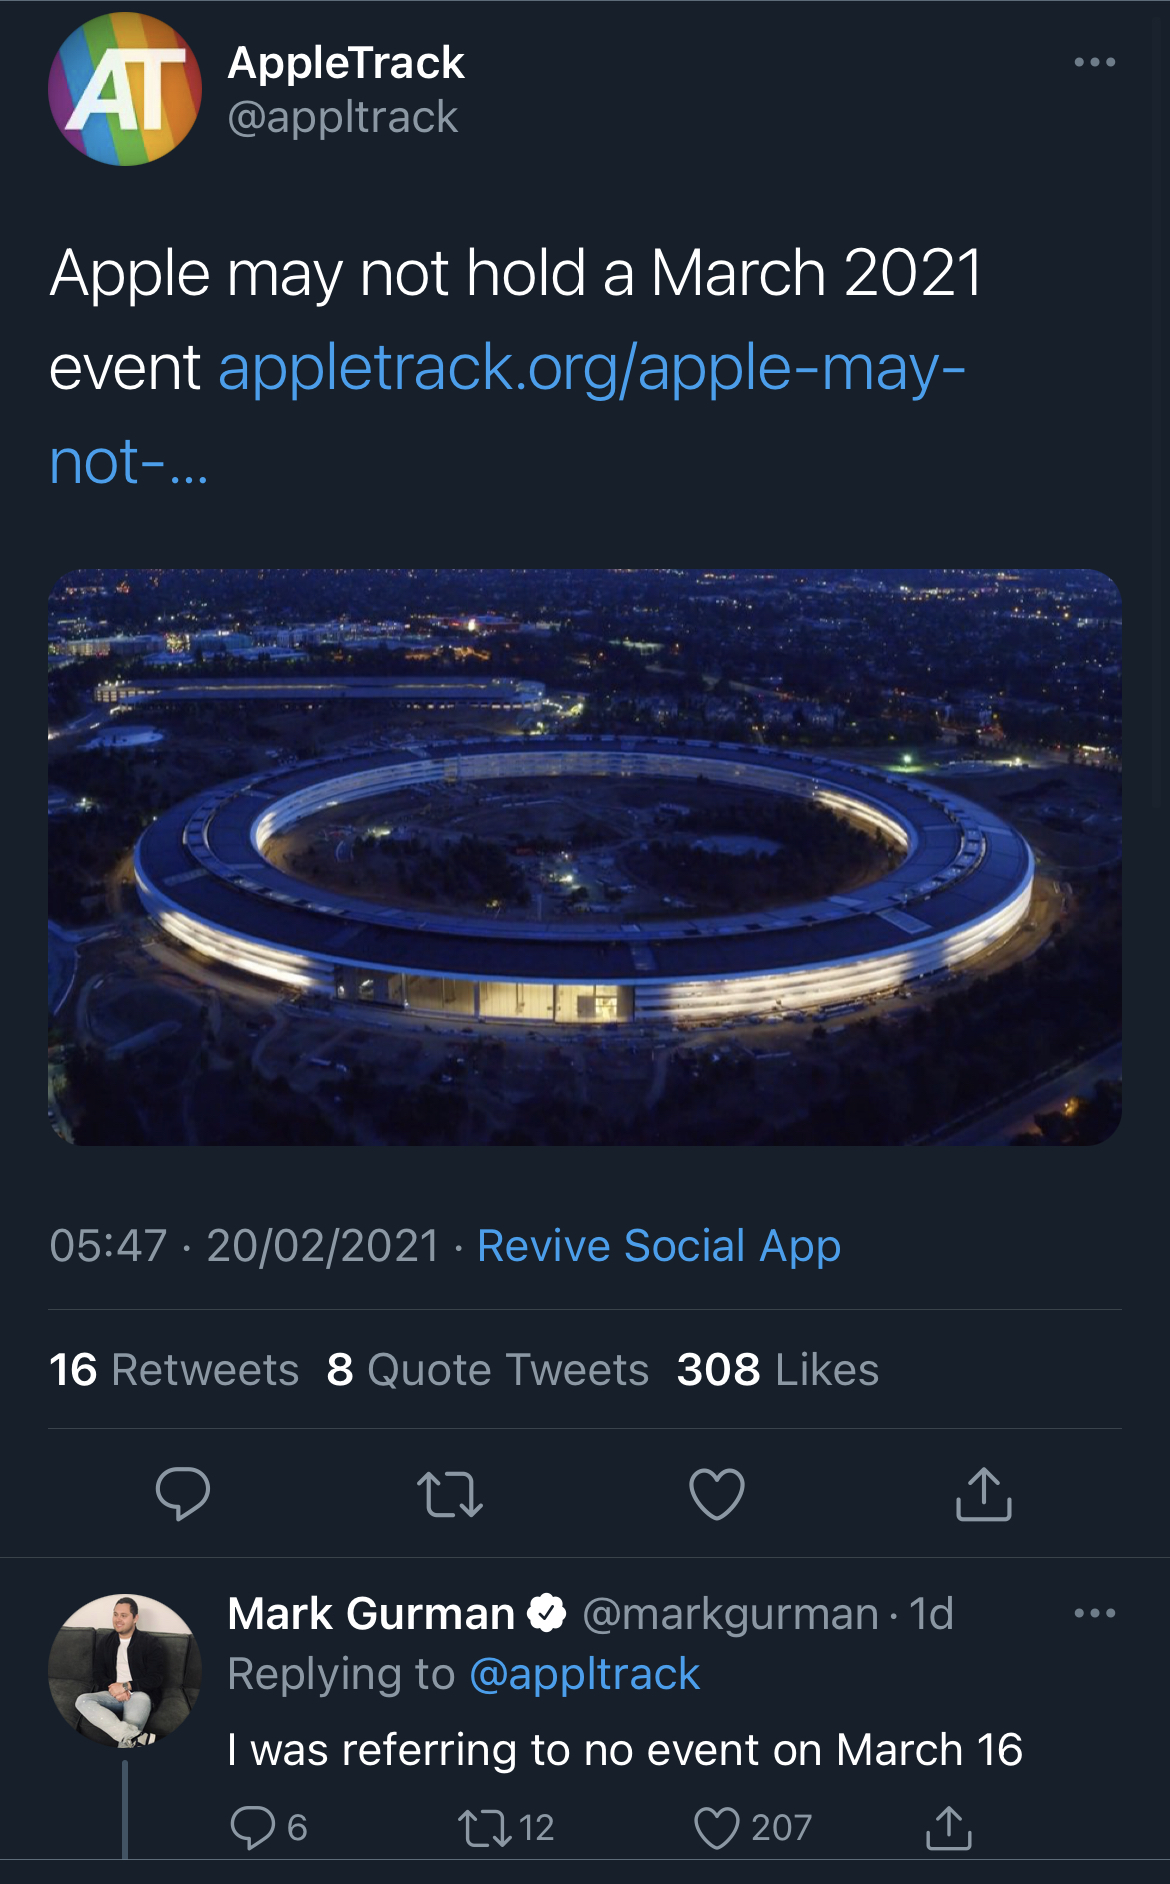The image size is (1170, 1884).
Task: View the Apple Park aerial photo
Action: pyautogui.click(x=585, y=857)
